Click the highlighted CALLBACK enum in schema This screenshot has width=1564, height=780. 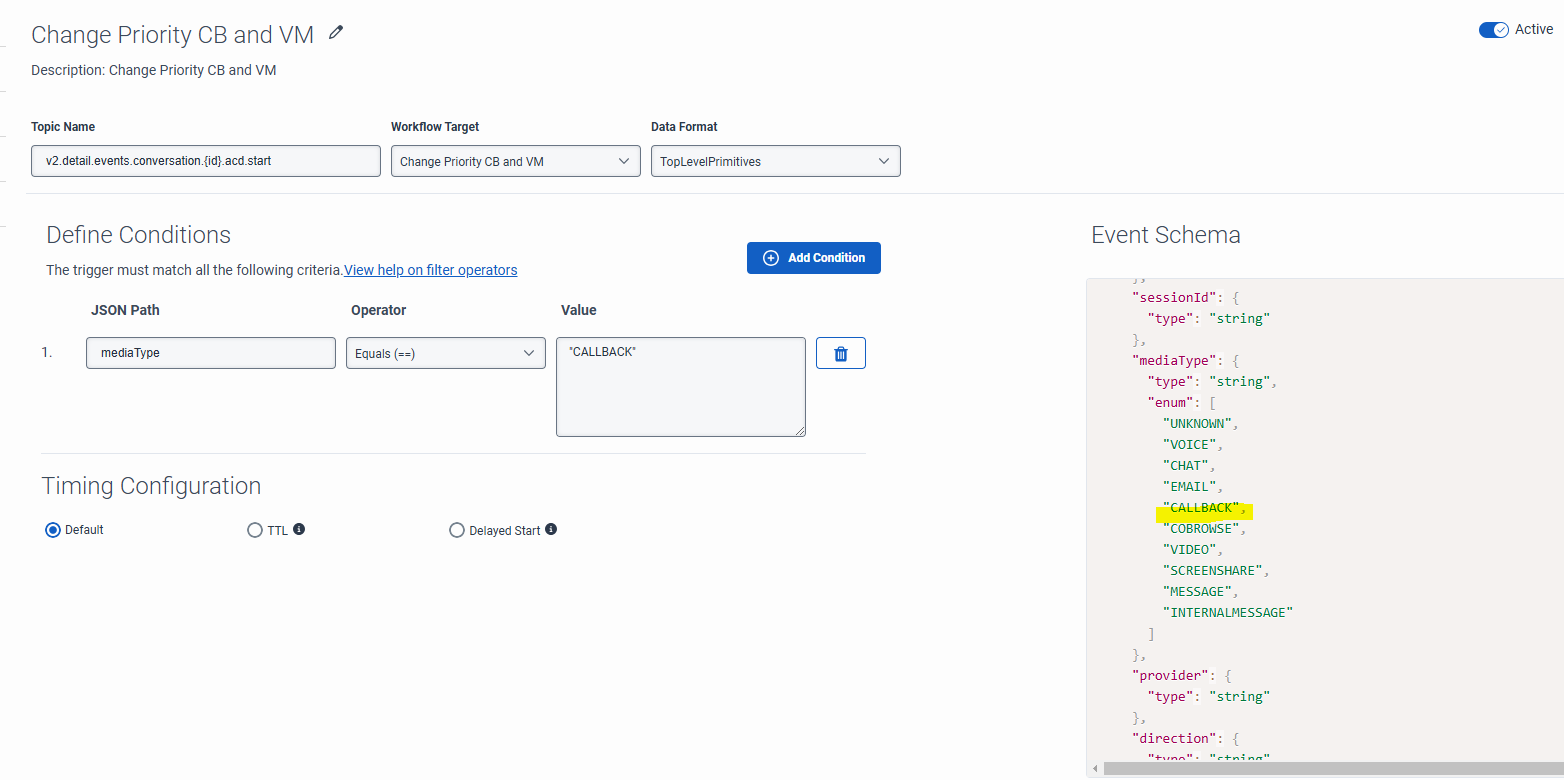coord(1204,508)
